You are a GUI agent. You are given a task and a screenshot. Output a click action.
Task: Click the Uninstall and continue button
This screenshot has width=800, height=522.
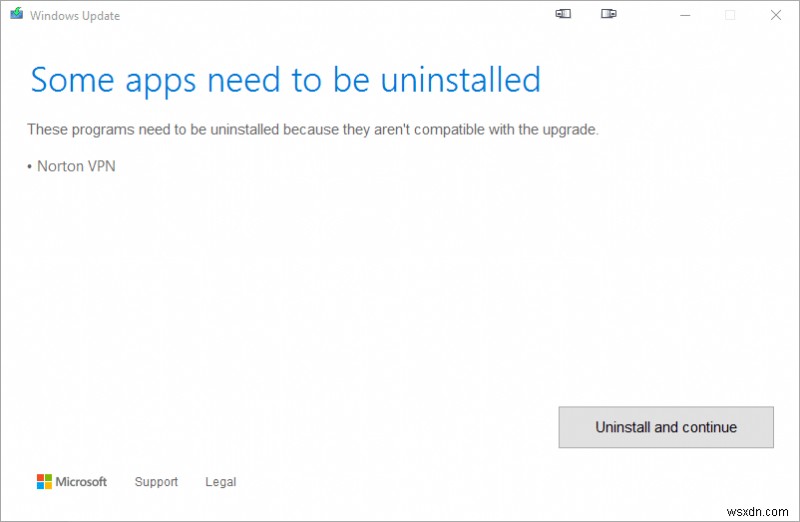tap(666, 427)
